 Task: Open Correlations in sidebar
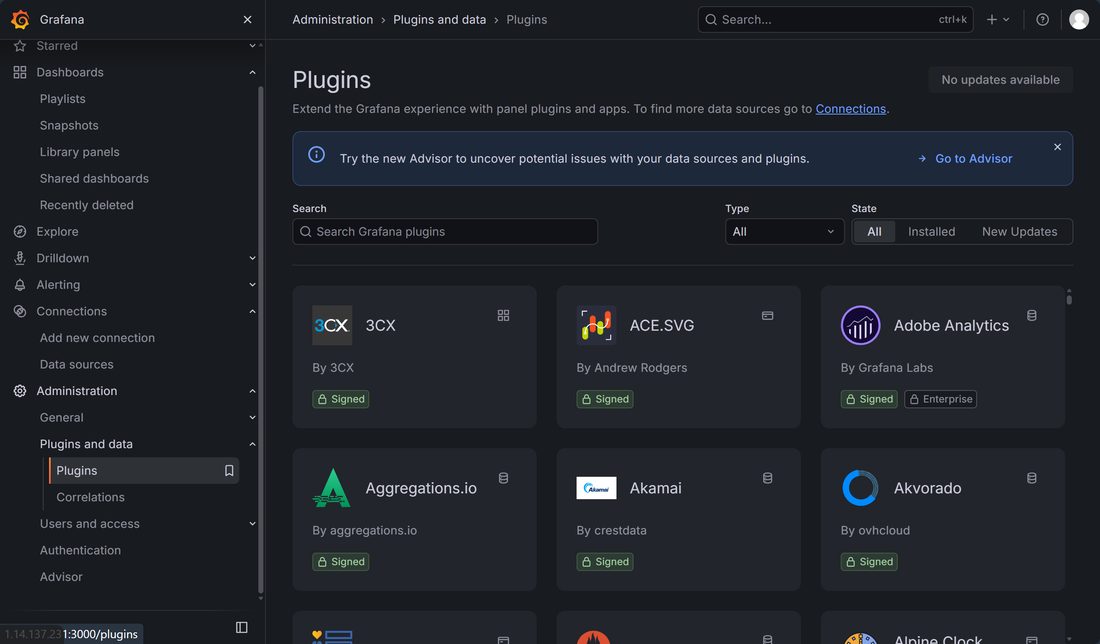pos(90,497)
